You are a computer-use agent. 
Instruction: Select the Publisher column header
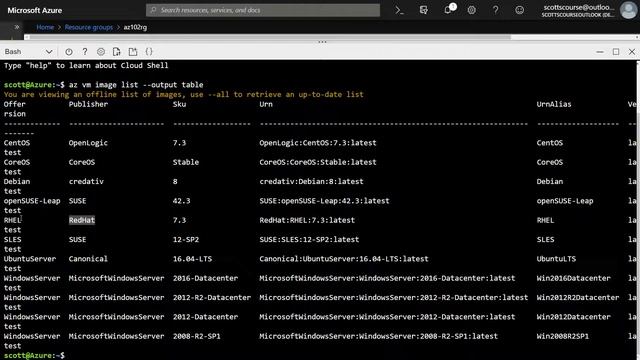click(x=88, y=104)
